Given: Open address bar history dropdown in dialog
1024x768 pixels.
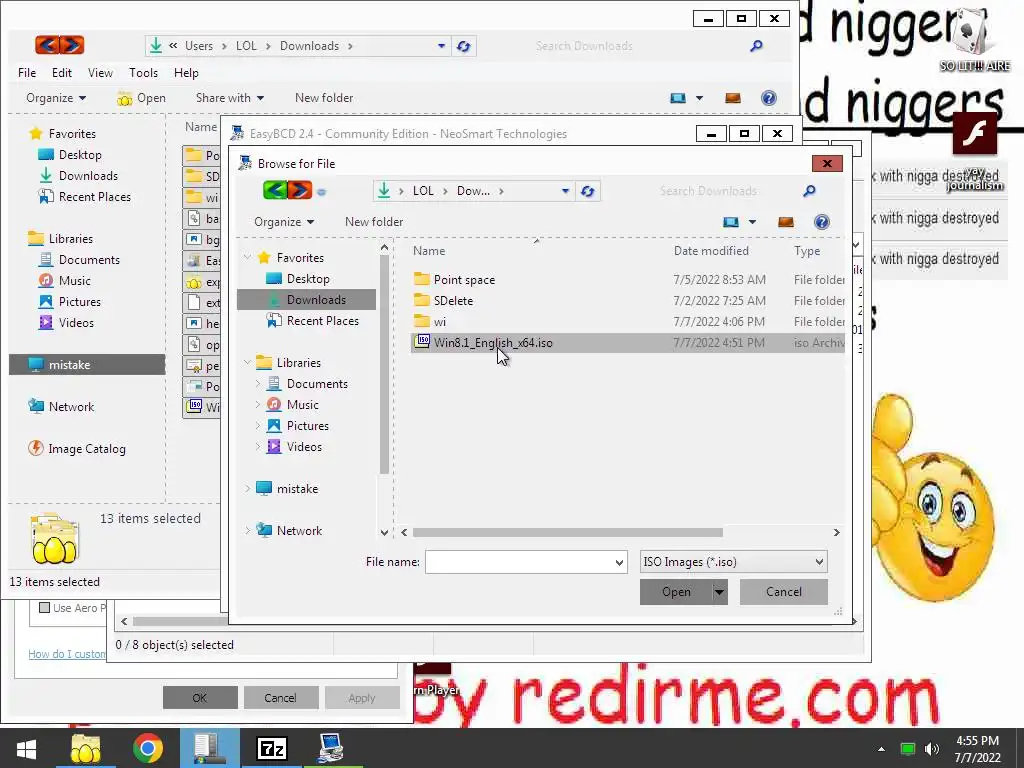Looking at the screenshot, I should pos(565,191).
